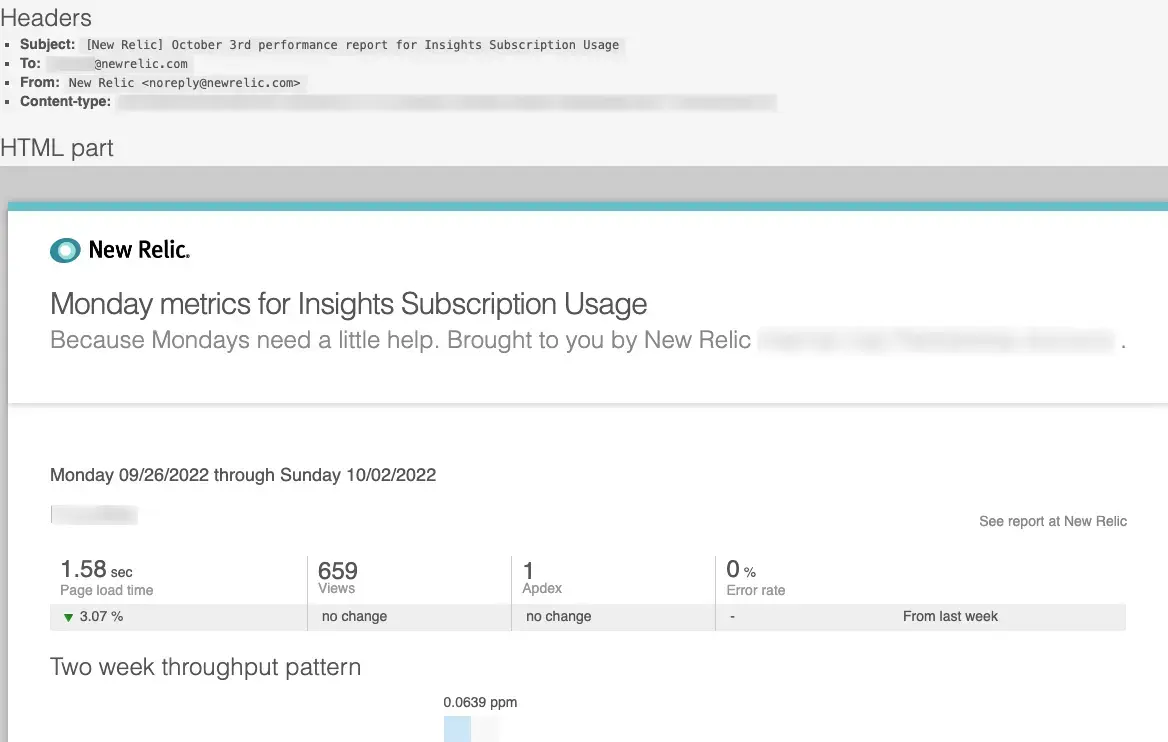Click no change under Apdex
This screenshot has width=1168, height=742.
tap(559, 617)
